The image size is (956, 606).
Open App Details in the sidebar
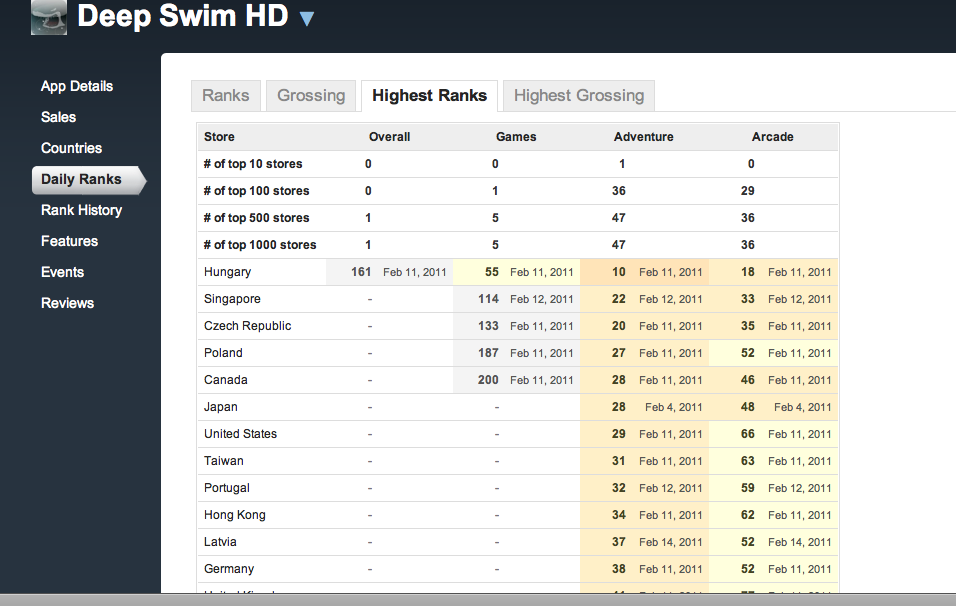(x=77, y=86)
